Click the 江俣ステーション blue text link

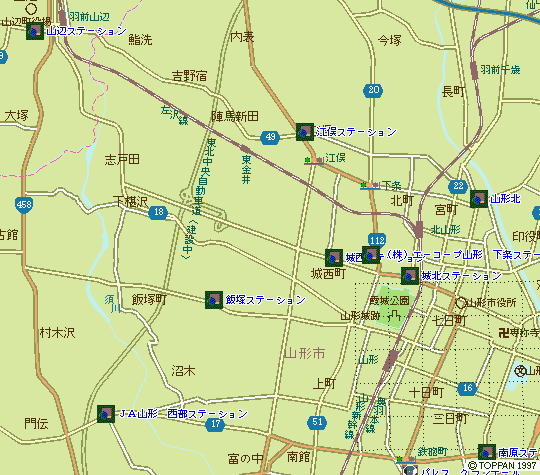point(356,132)
